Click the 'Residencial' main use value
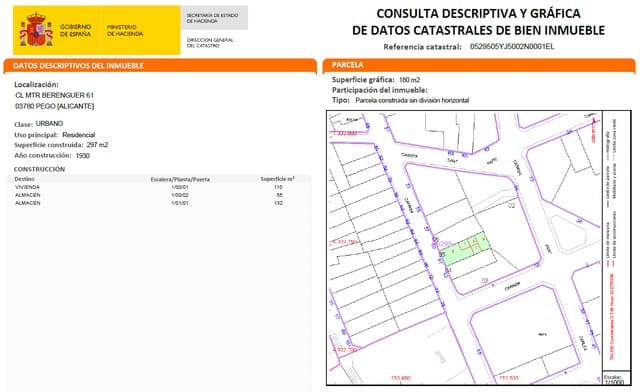640x392 pixels. click(79, 135)
